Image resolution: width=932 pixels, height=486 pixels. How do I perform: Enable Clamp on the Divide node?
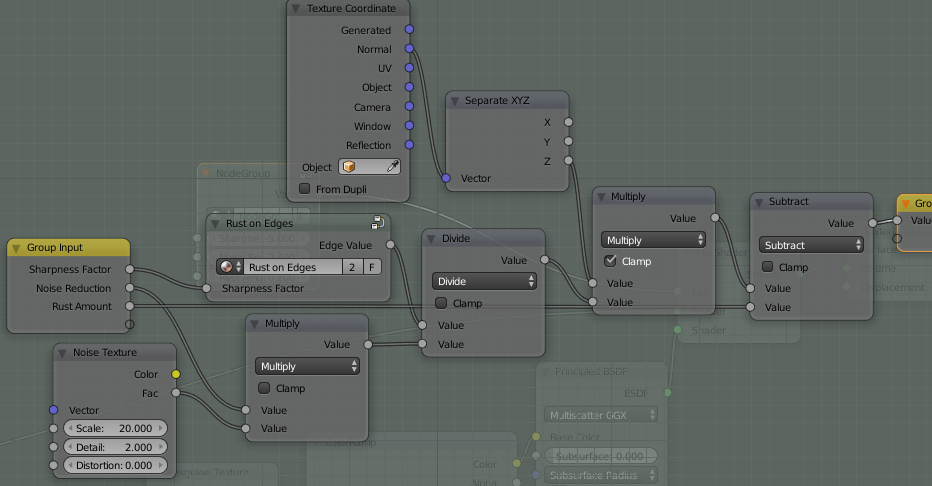pos(441,303)
